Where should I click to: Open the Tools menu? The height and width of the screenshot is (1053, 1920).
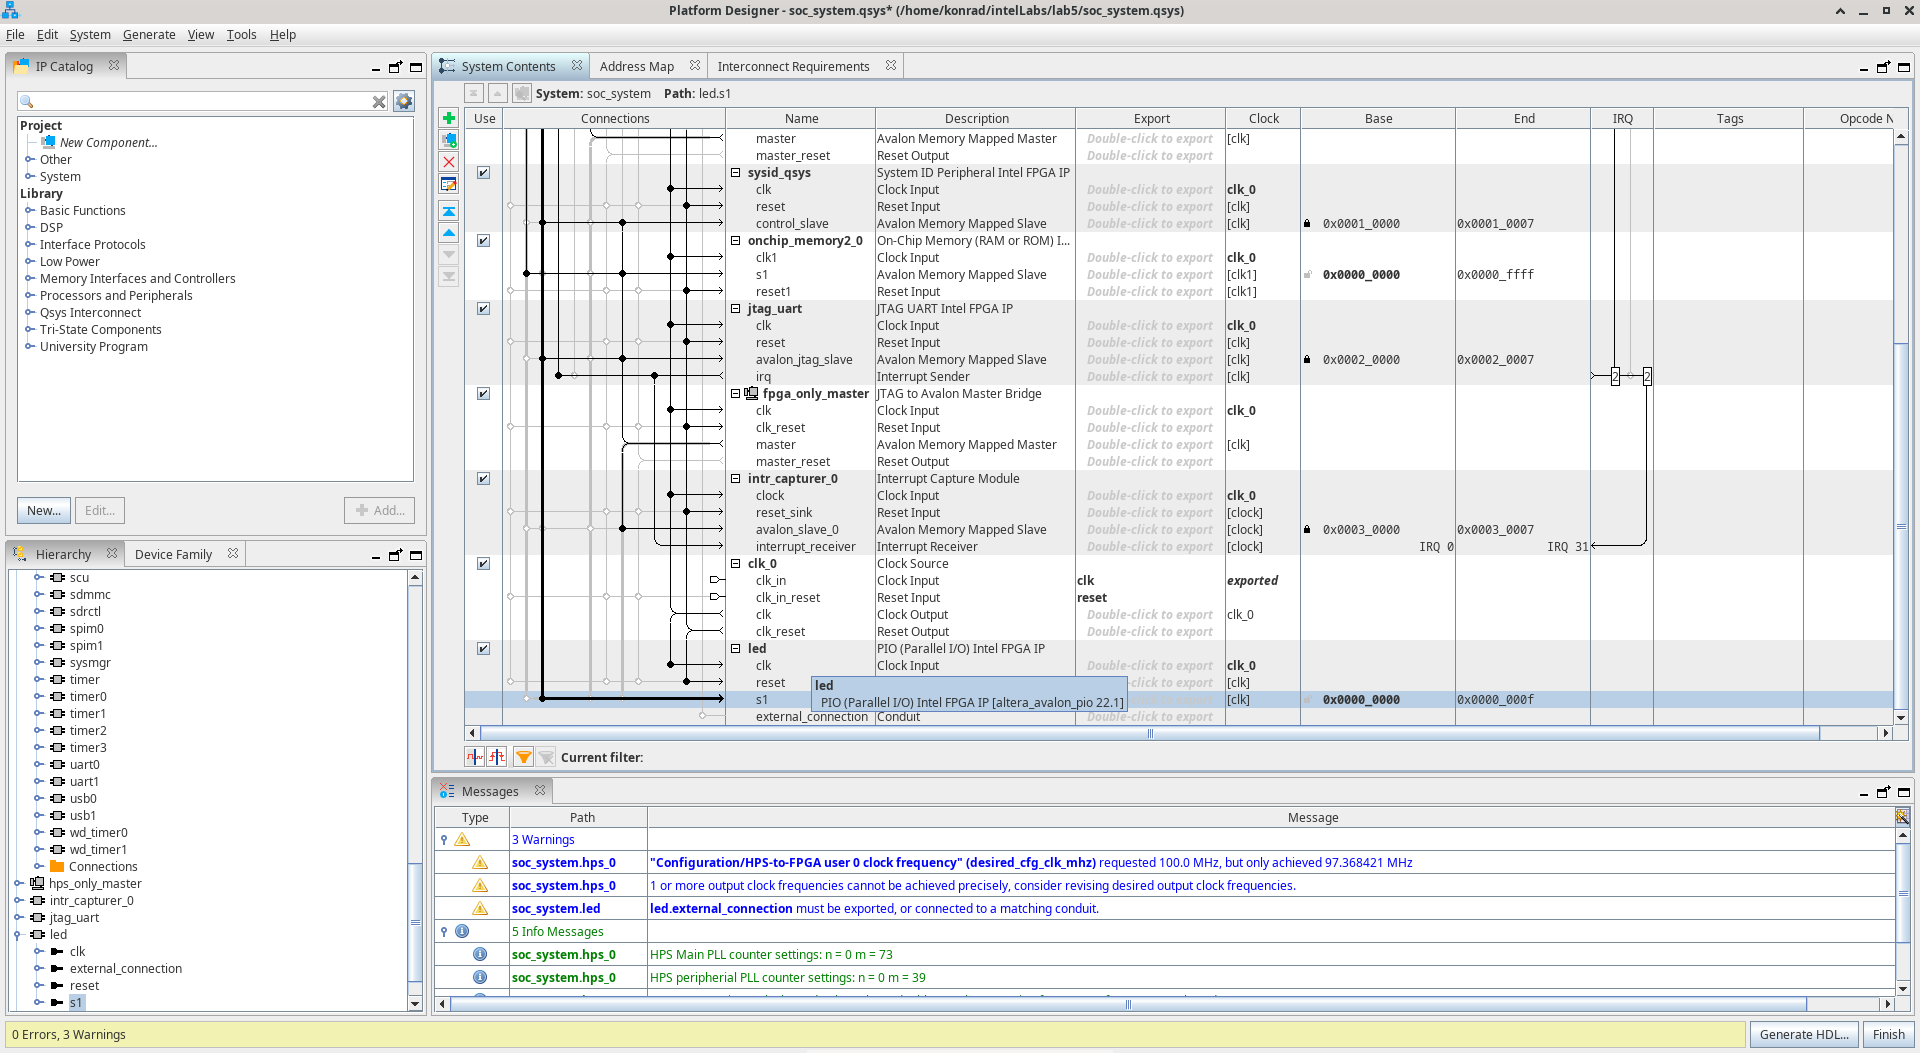241,34
